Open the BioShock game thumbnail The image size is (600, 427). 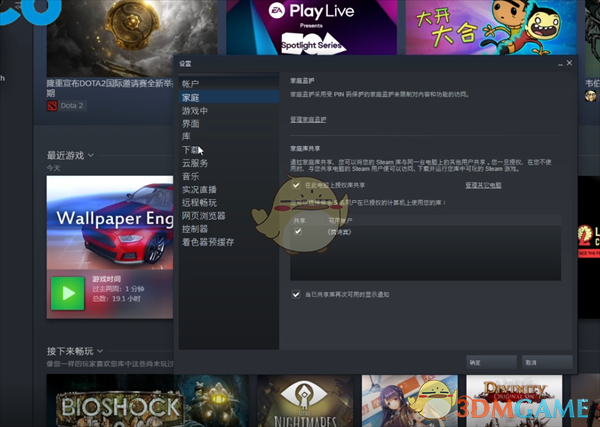point(148,401)
